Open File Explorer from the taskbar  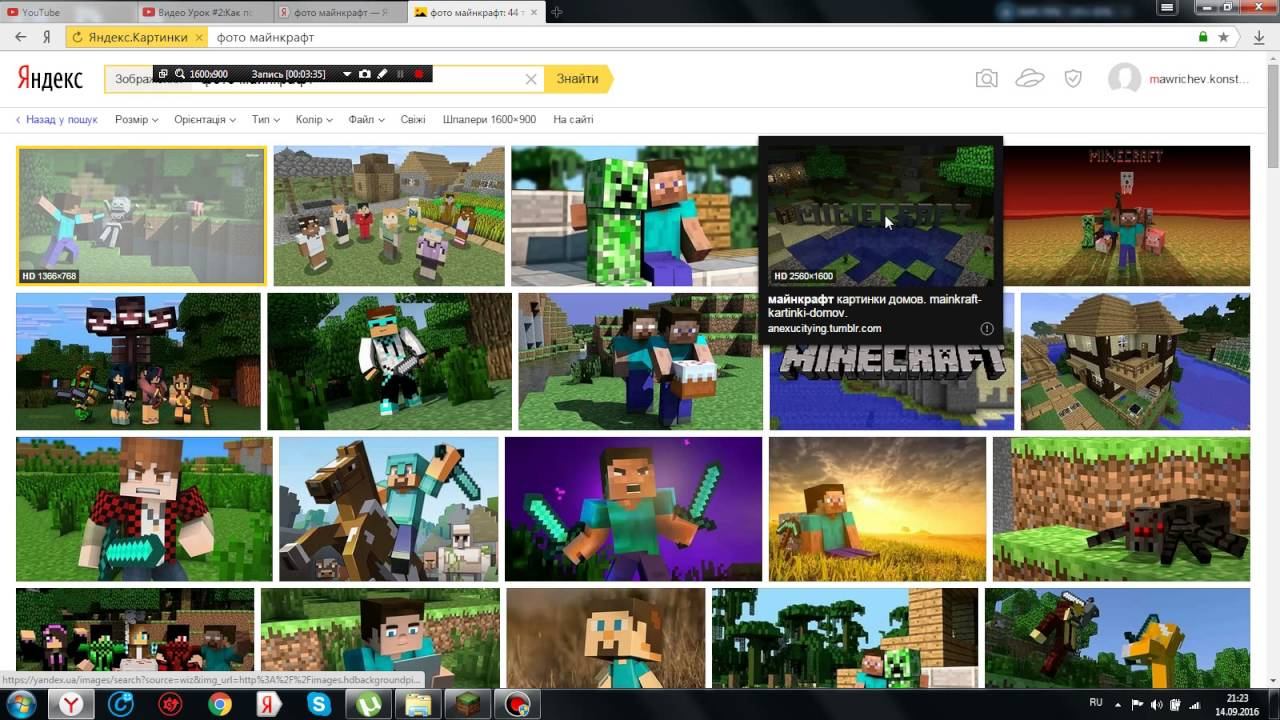pyautogui.click(x=417, y=705)
